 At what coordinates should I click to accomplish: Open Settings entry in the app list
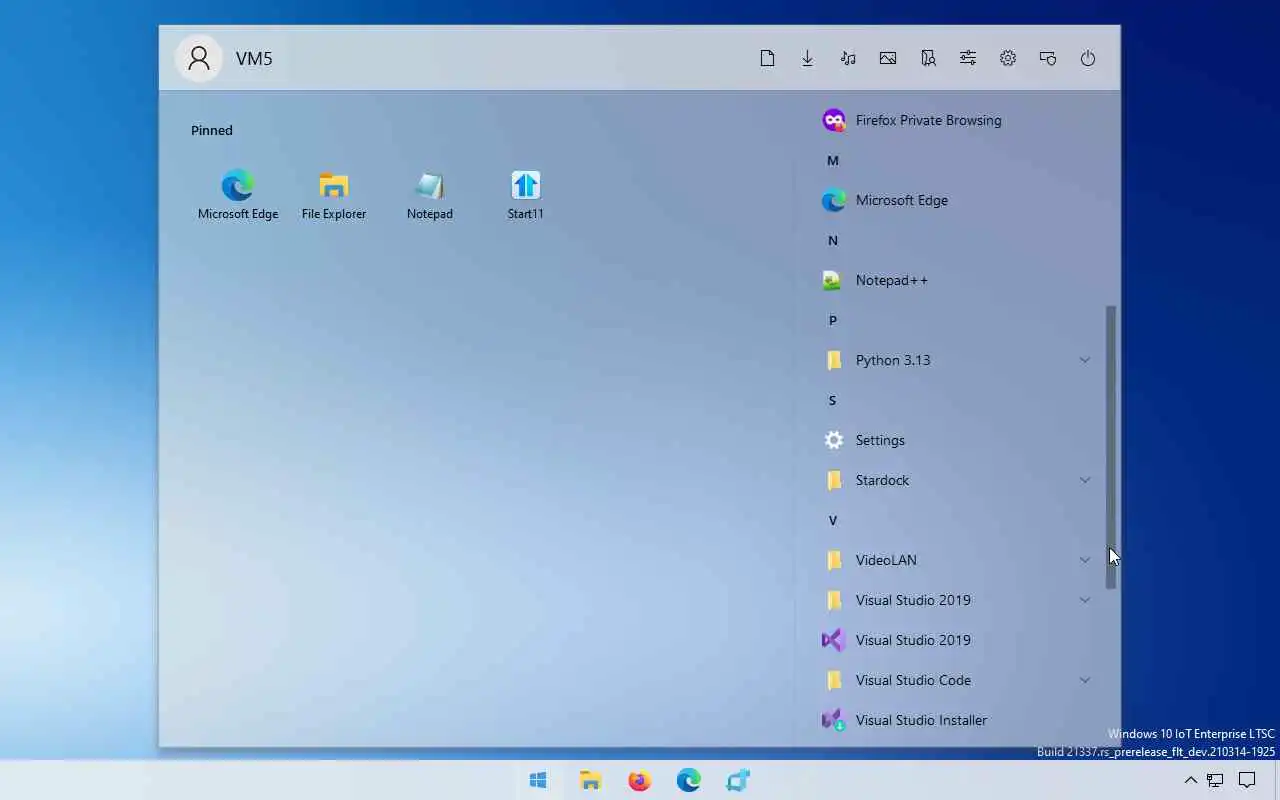coord(955,440)
